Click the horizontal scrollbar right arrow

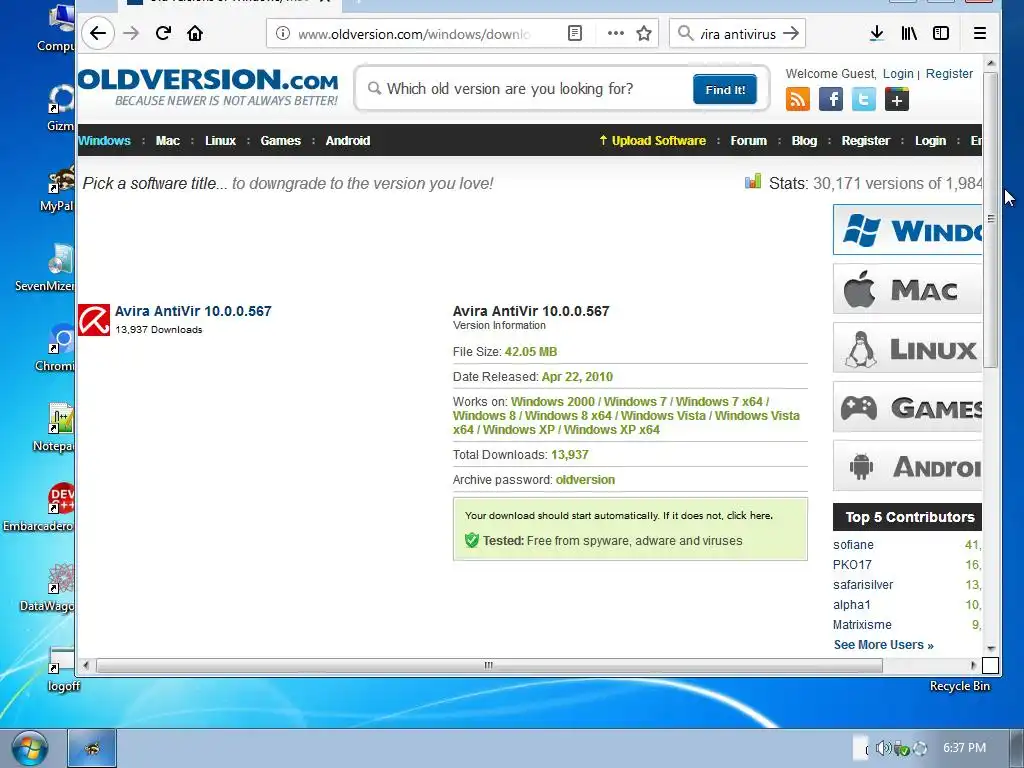[x=973, y=665]
